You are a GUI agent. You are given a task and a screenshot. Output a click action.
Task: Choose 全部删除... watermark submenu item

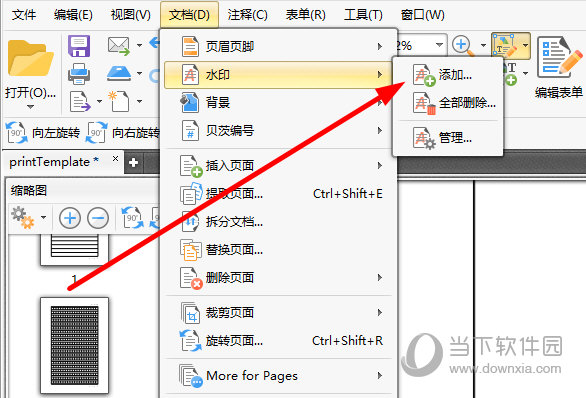[448, 102]
